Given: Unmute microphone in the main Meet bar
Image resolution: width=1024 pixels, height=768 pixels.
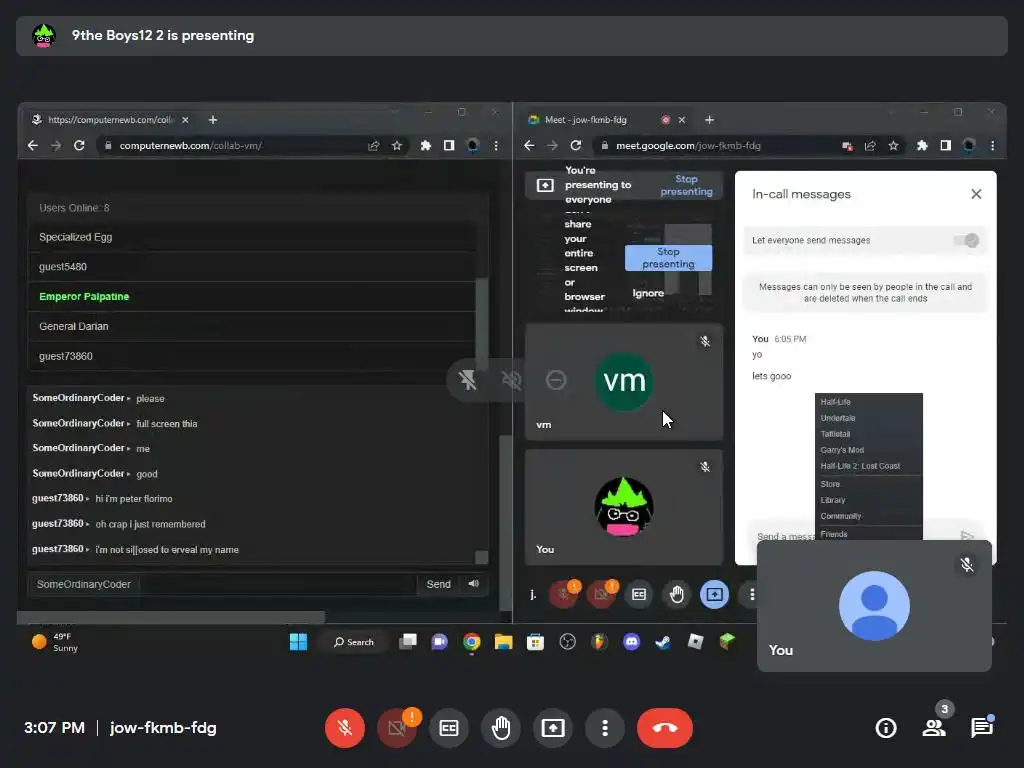Looking at the screenshot, I should (x=345, y=728).
